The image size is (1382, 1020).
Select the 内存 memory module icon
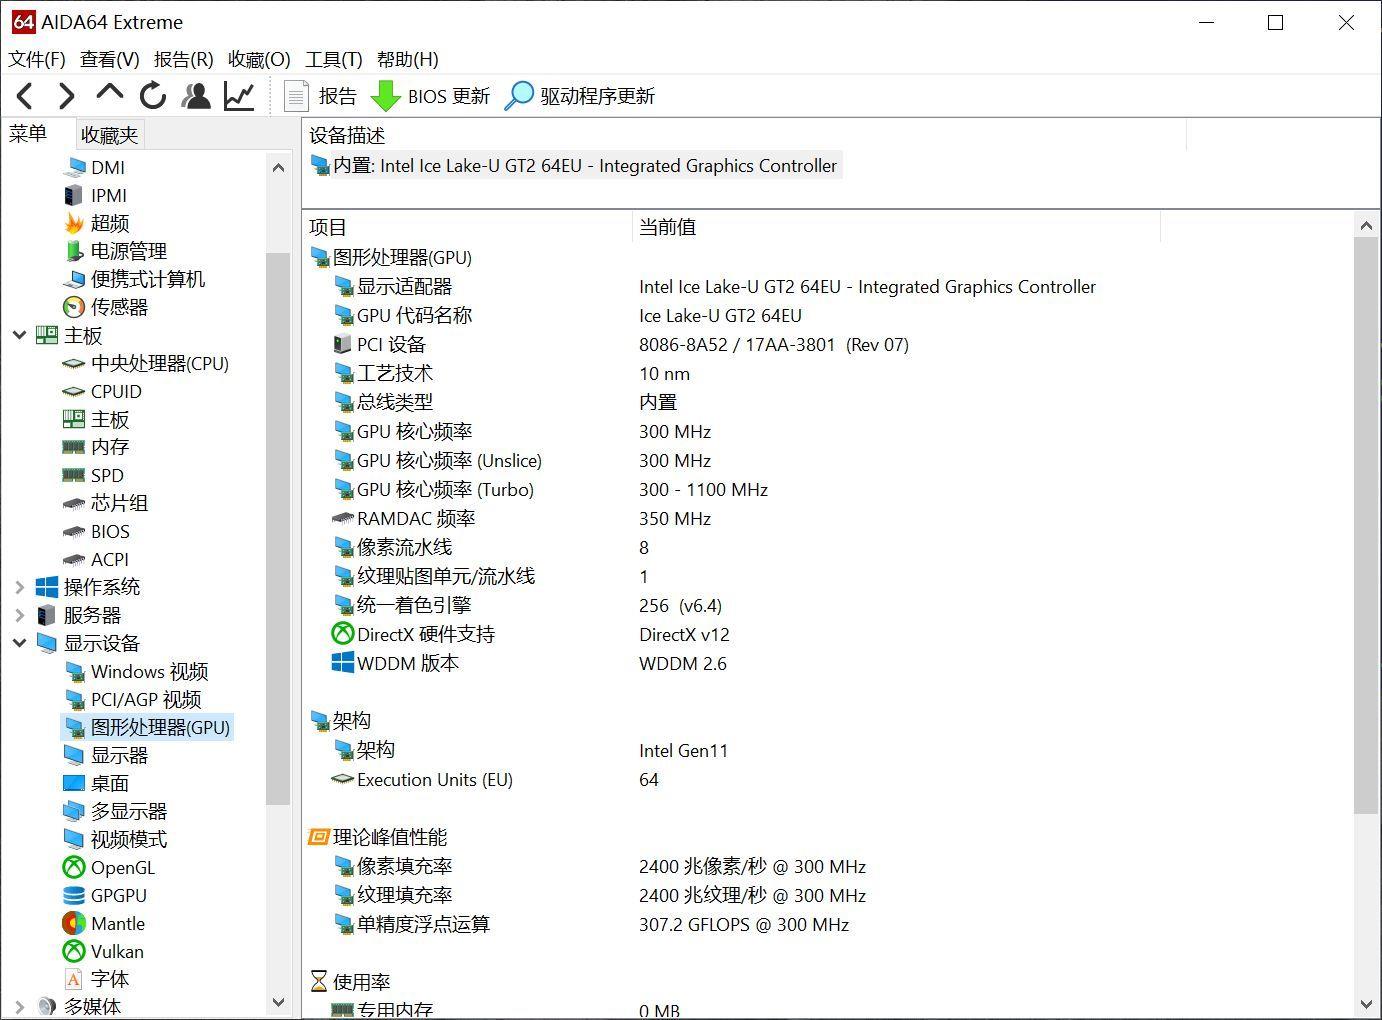(74, 447)
